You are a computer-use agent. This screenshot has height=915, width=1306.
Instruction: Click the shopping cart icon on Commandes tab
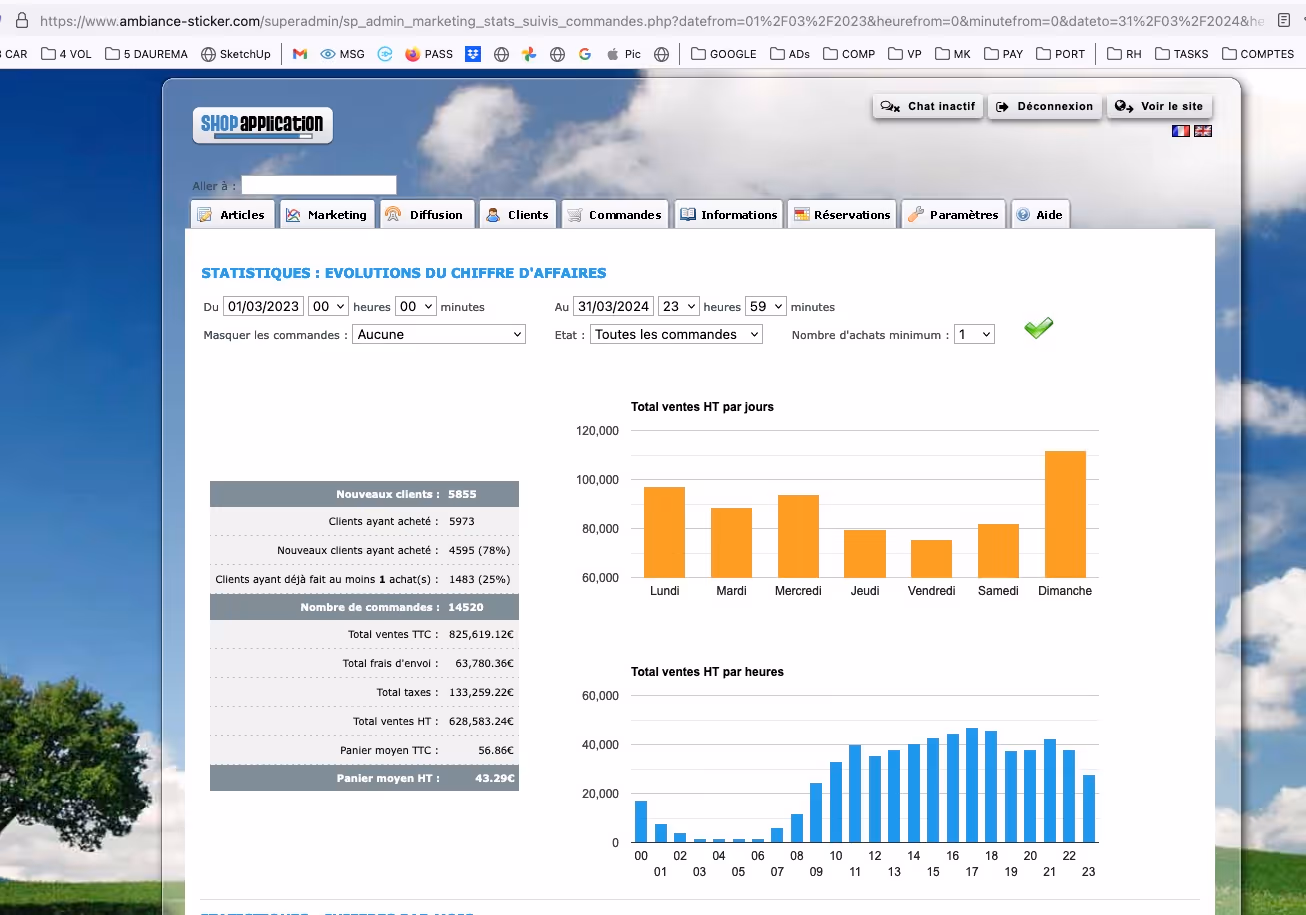574,215
